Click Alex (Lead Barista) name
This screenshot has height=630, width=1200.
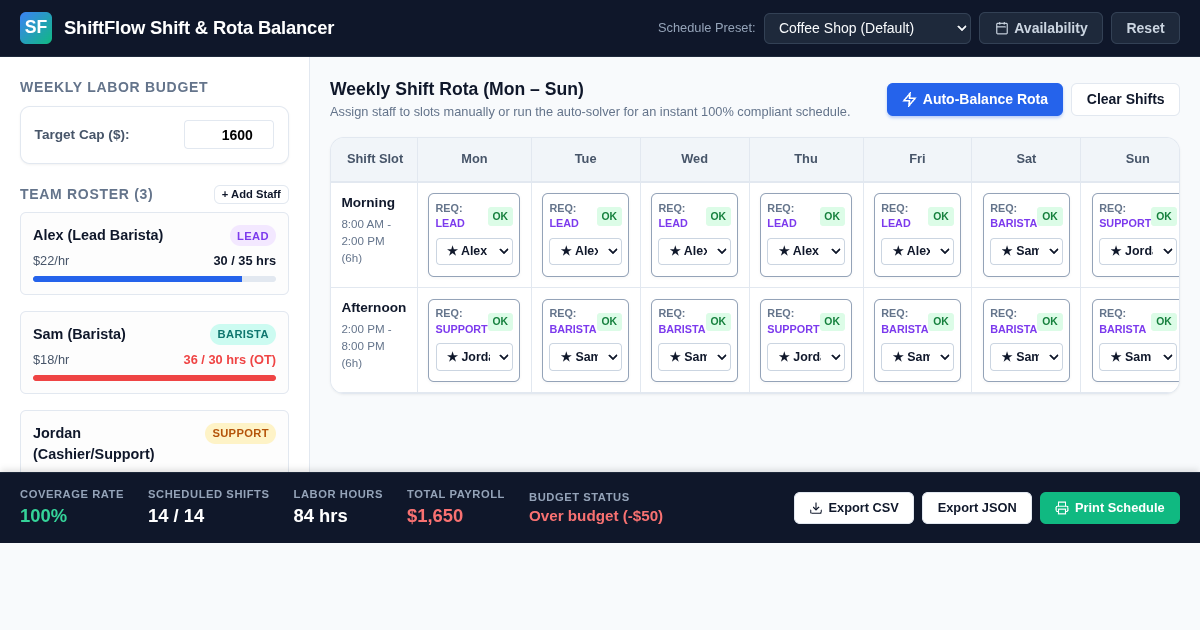click(98, 235)
